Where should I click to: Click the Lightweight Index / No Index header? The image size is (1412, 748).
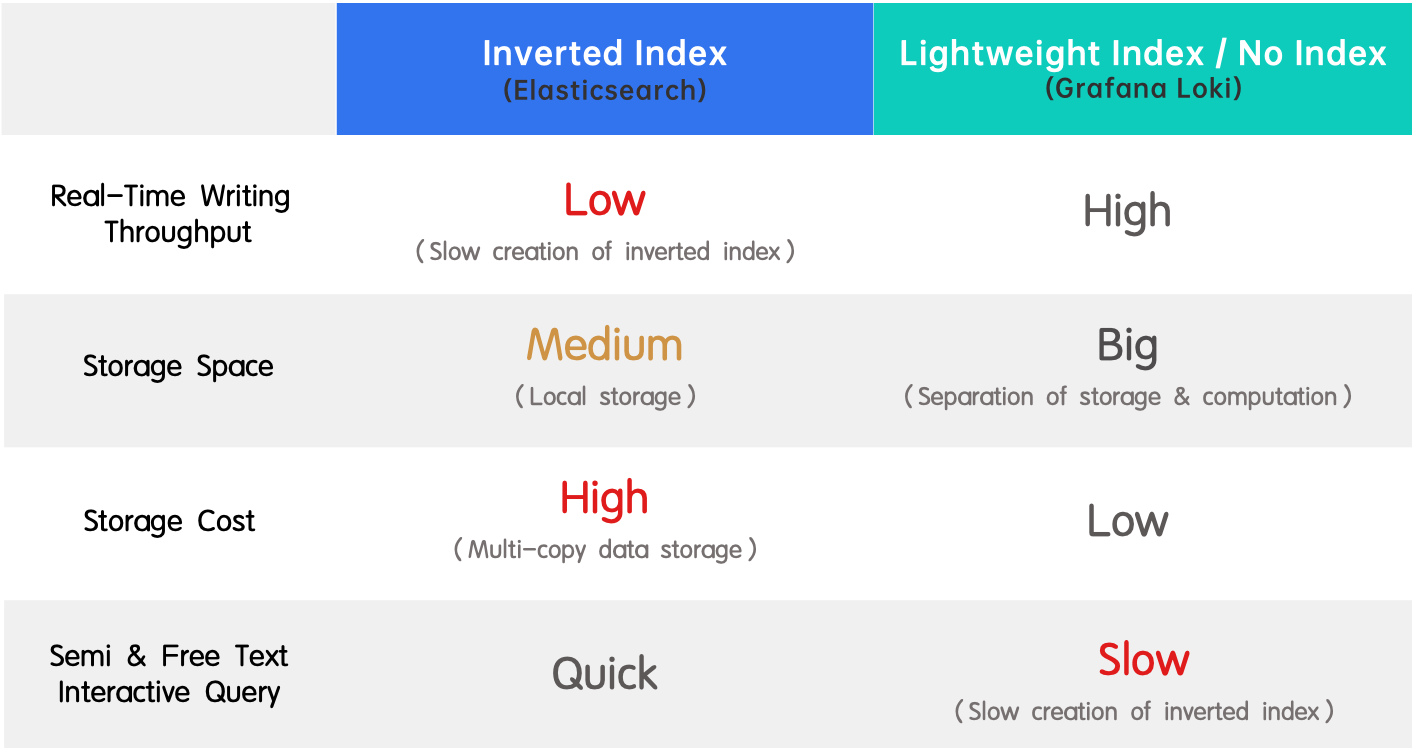pos(1142,53)
